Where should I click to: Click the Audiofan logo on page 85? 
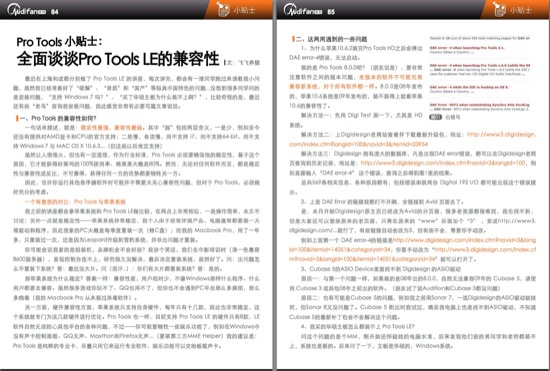pyautogui.click(x=303, y=10)
